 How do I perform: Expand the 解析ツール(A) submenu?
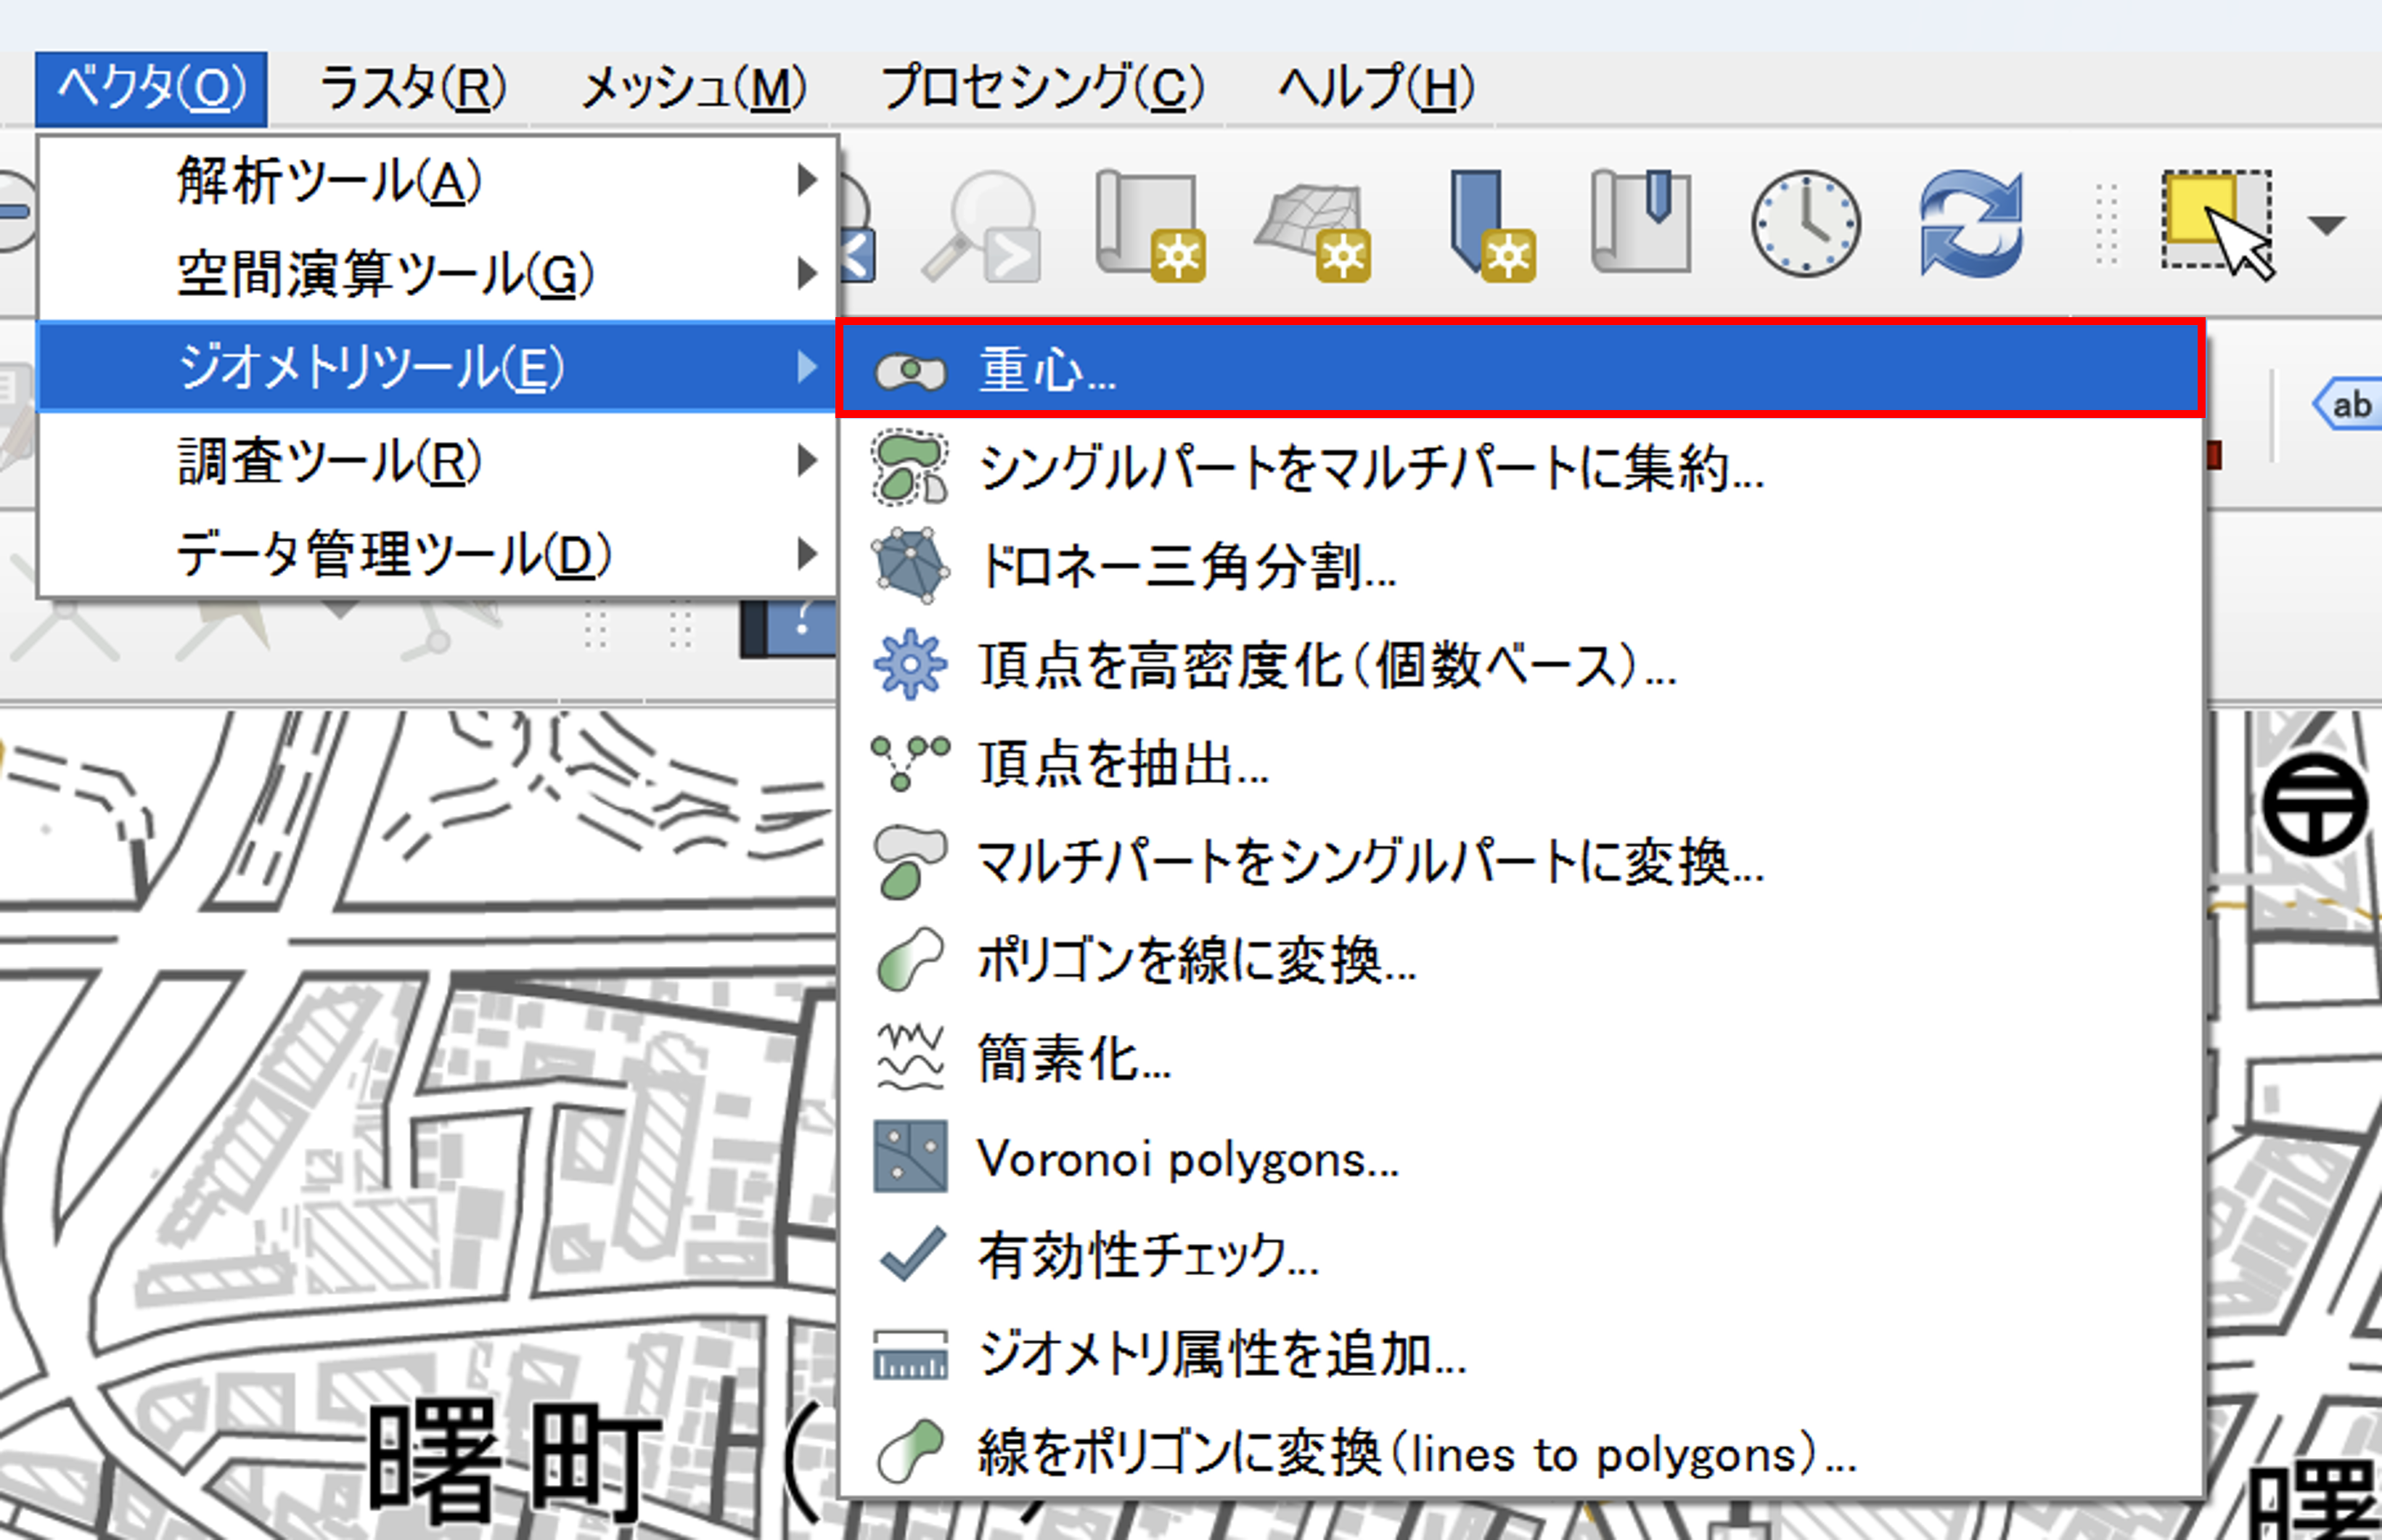click(437, 181)
